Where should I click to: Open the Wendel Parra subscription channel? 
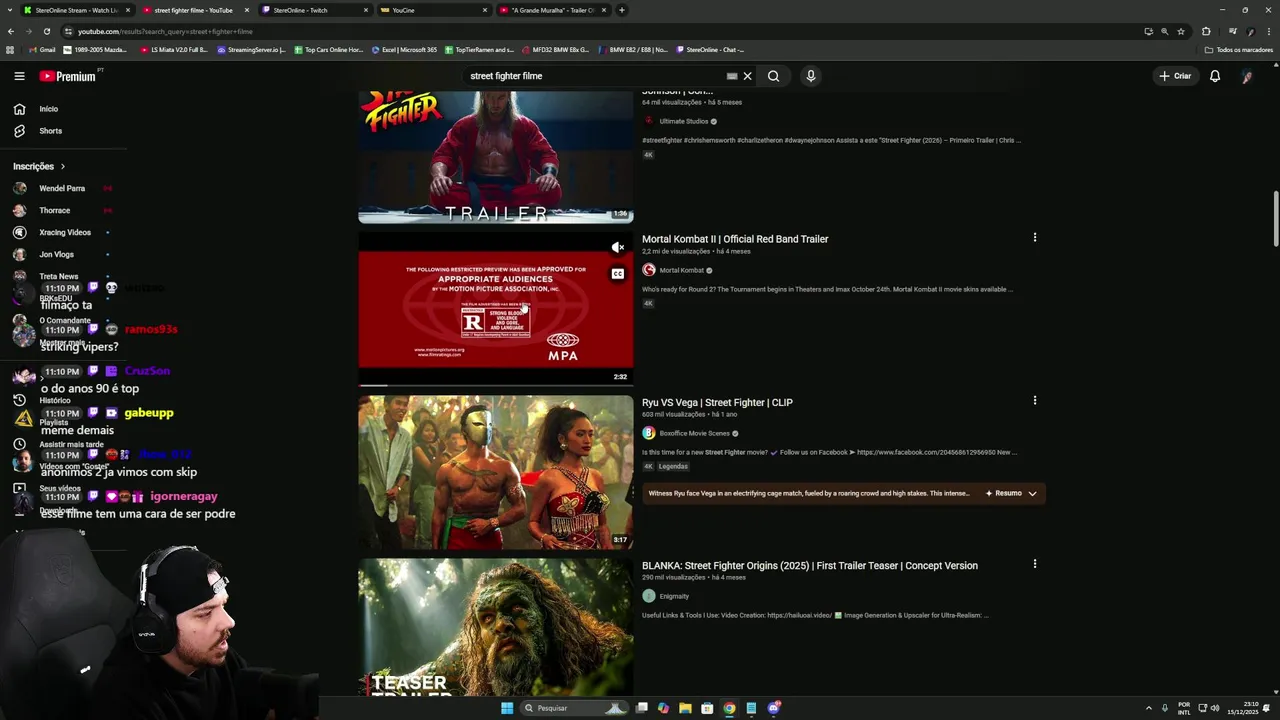tap(63, 188)
